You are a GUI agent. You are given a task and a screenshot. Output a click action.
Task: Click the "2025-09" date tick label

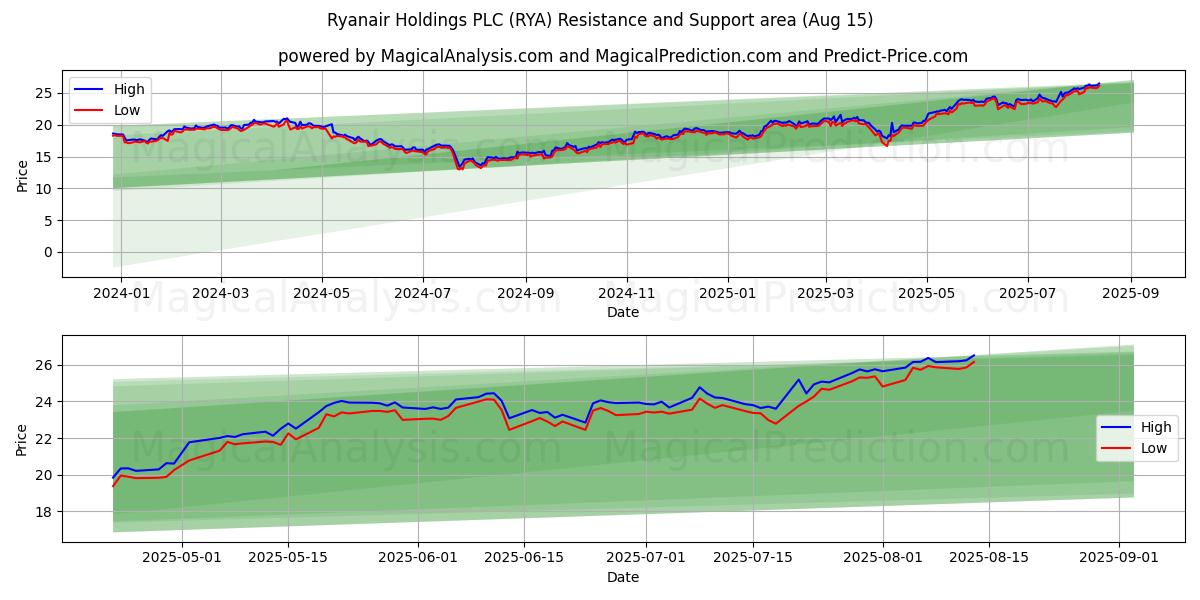[1131, 294]
